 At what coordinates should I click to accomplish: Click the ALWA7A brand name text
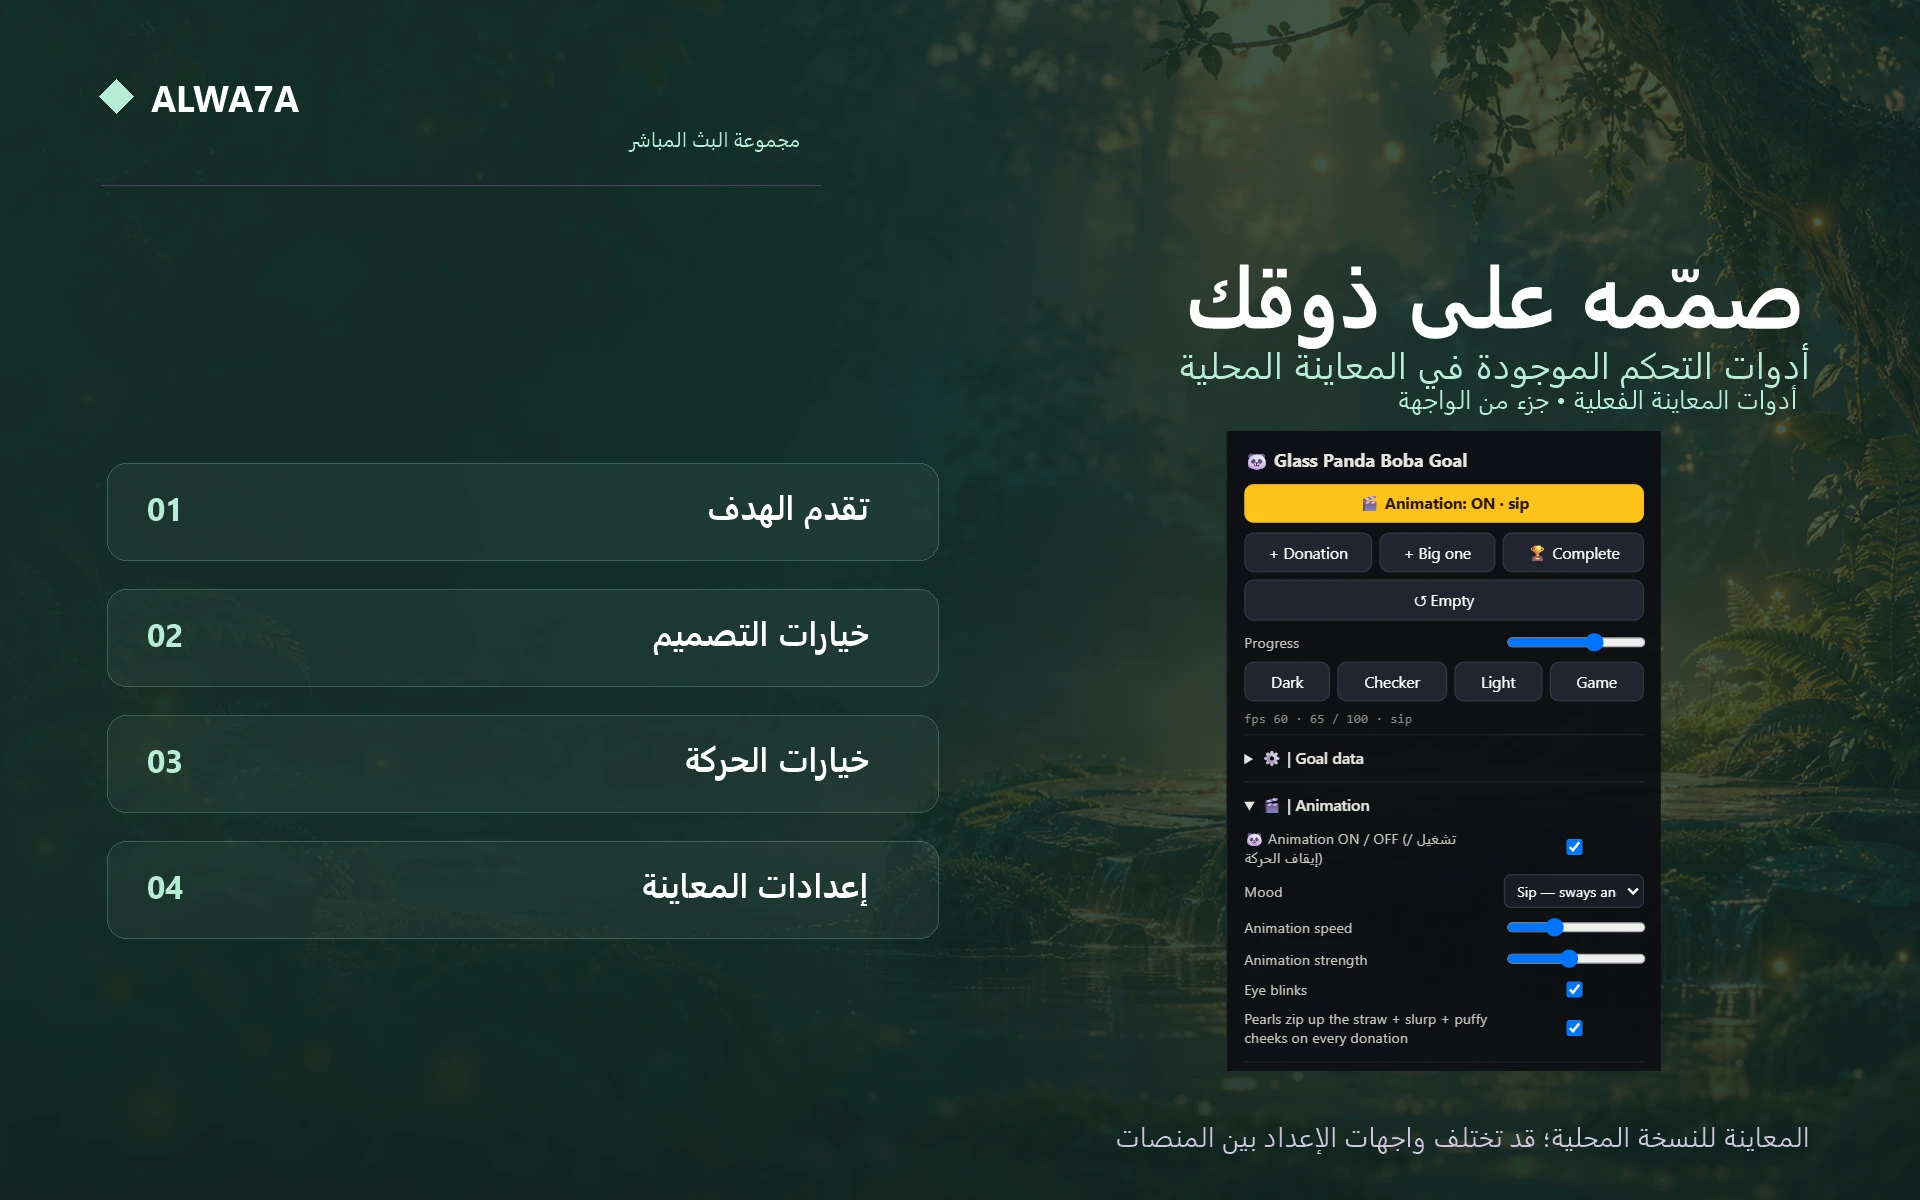pos(225,99)
